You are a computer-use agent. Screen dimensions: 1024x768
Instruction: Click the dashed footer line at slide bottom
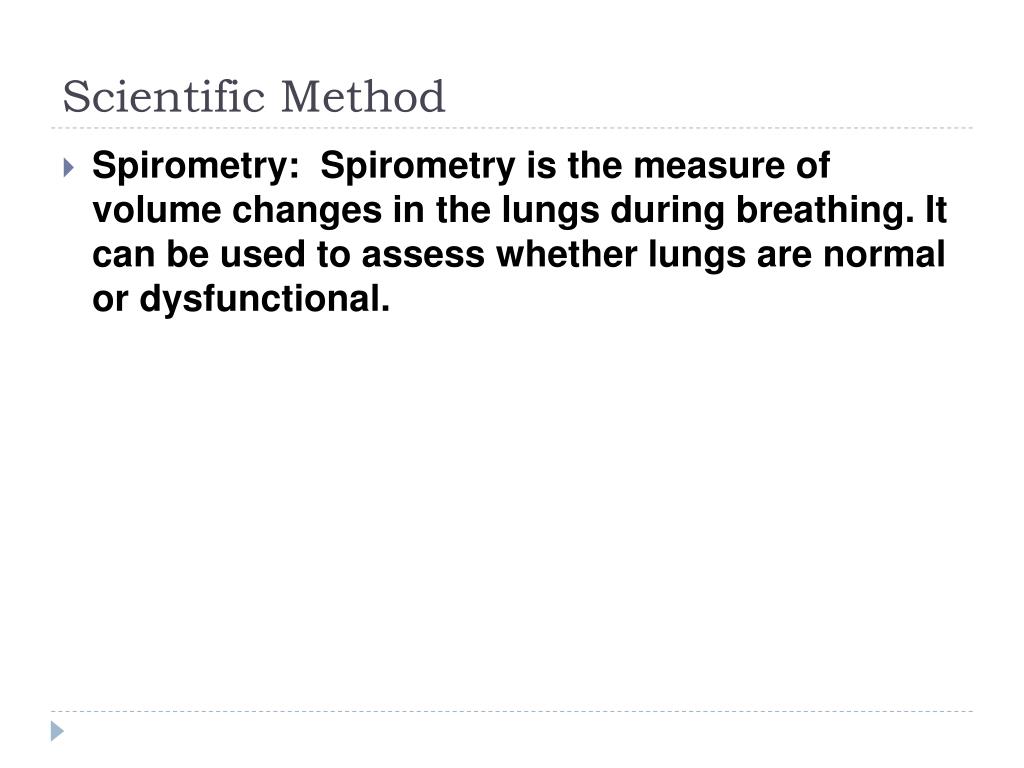click(512, 712)
